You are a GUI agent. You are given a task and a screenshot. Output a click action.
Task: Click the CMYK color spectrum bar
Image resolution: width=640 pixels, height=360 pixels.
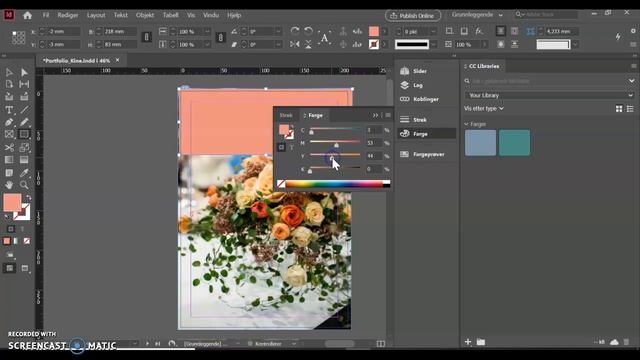(x=334, y=184)
